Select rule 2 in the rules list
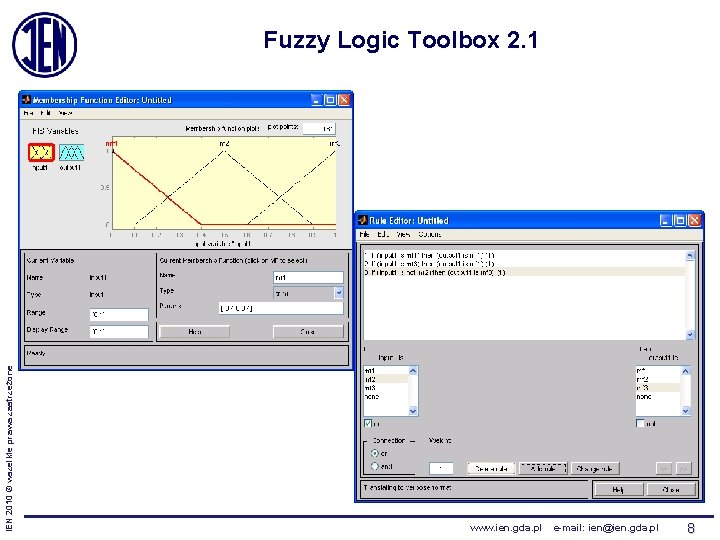Image resolution: width=720 pixels, height=540 pixels. 524,264
